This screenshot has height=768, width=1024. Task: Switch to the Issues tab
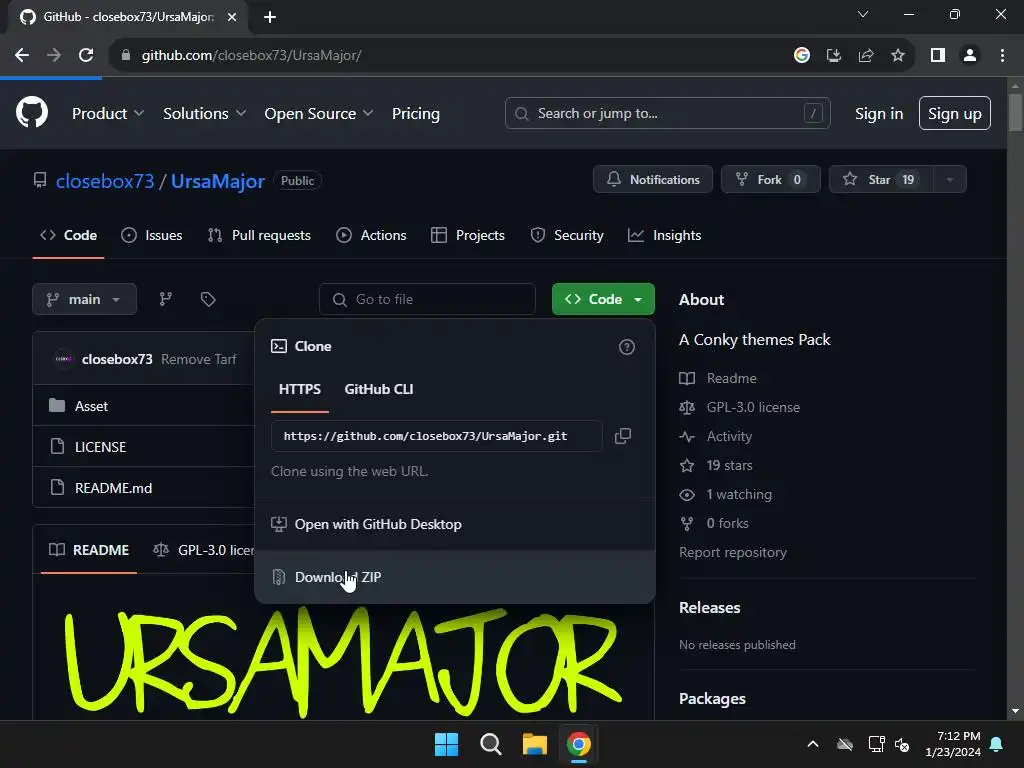click(152, 235)
